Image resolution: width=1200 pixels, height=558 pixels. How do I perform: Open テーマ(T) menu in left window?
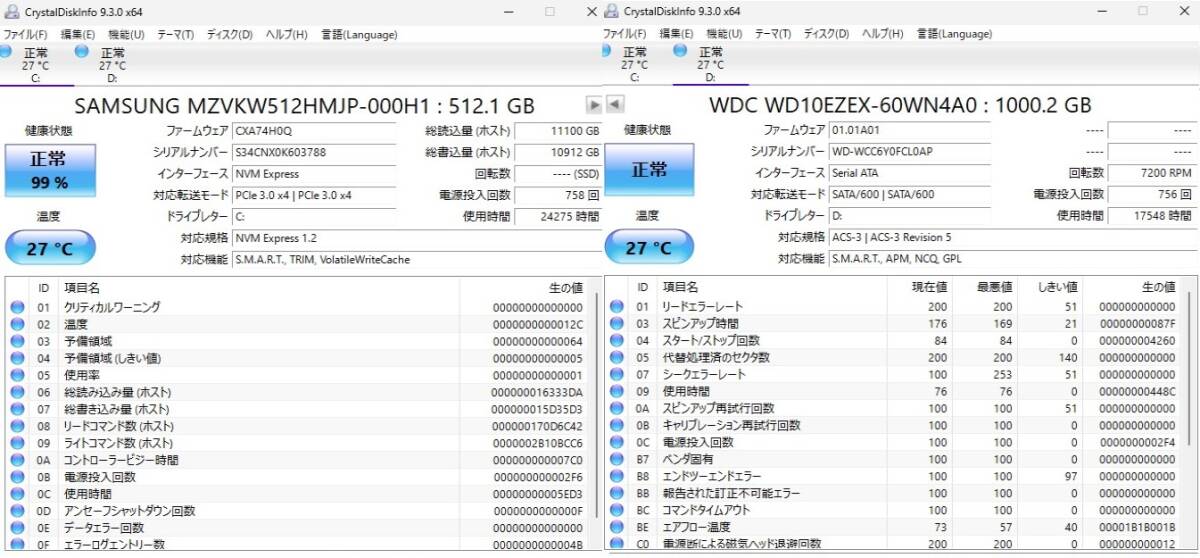coord(174,34)
